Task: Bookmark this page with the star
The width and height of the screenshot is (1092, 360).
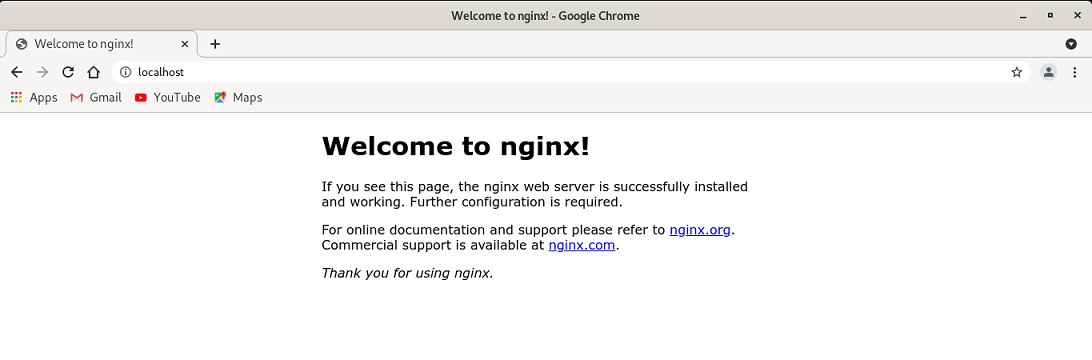Action: [x=1016, y=72]
